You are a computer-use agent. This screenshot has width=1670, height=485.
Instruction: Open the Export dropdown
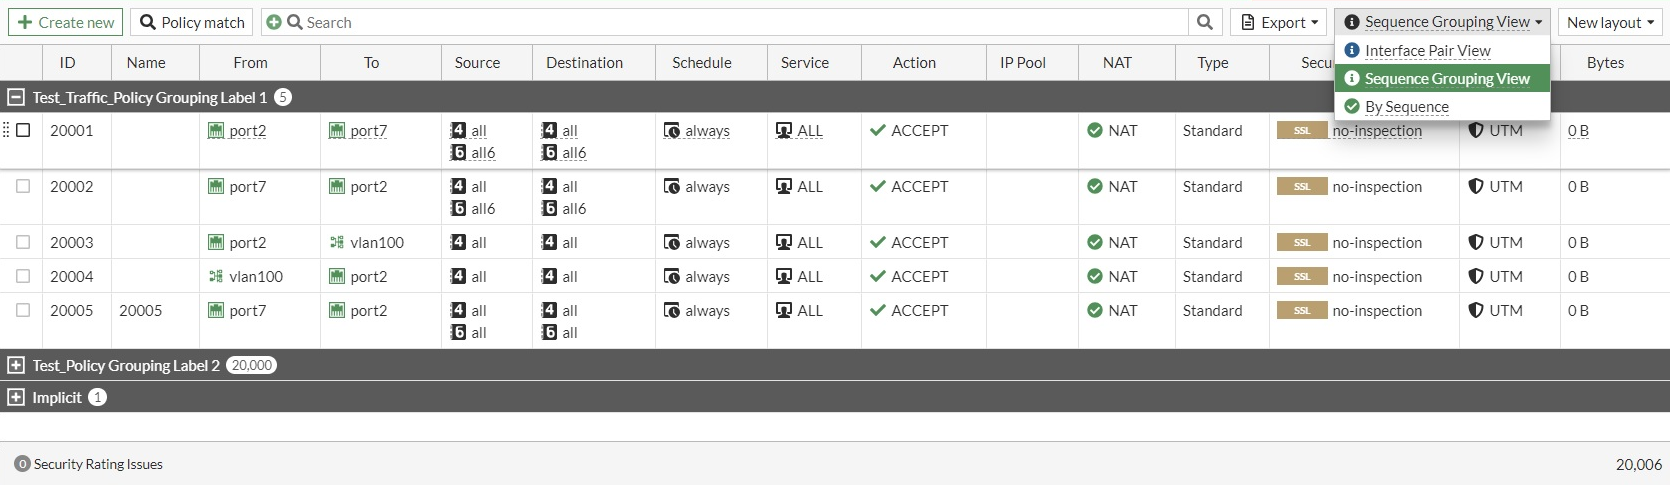tap(1280, 22)
